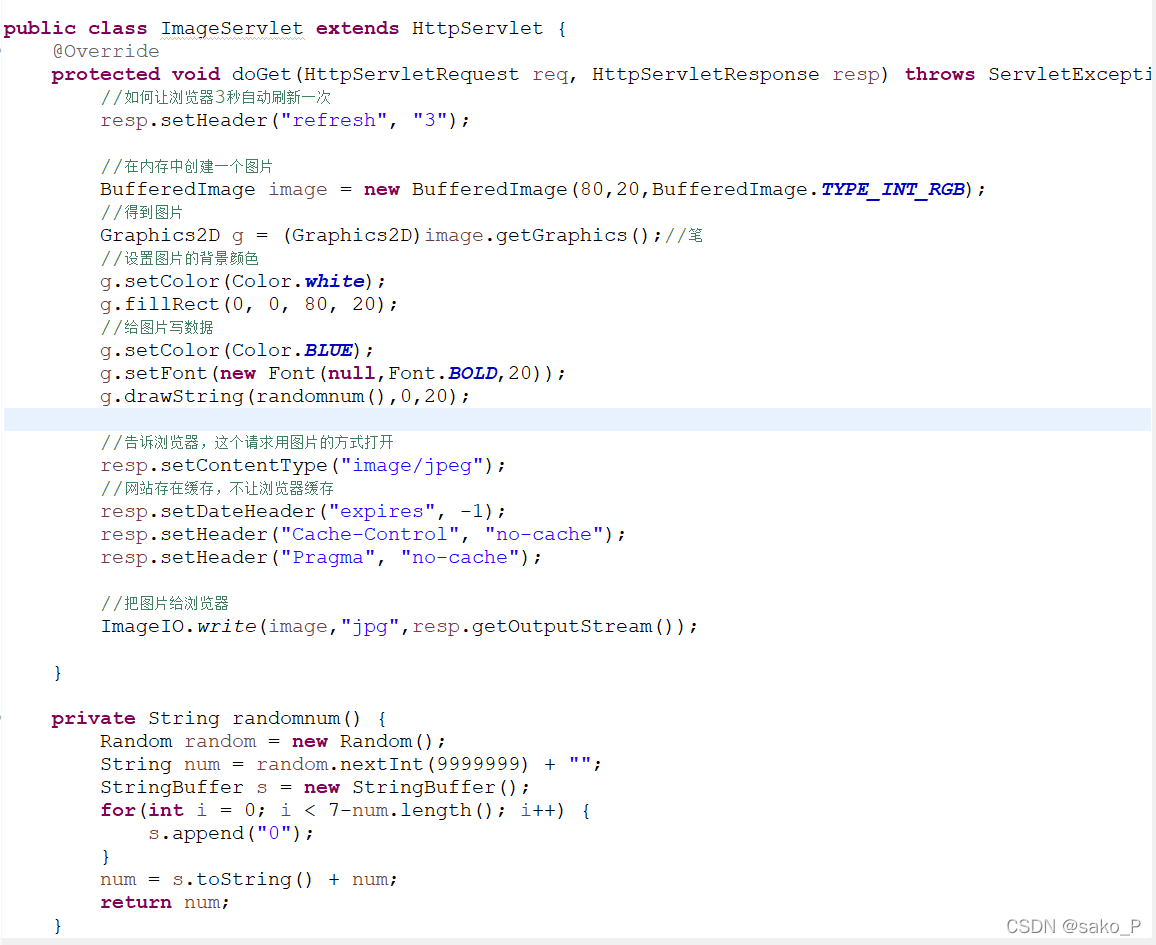1156x945 pixels.
Task: Click the "Pragma" string
Action: 327,558
